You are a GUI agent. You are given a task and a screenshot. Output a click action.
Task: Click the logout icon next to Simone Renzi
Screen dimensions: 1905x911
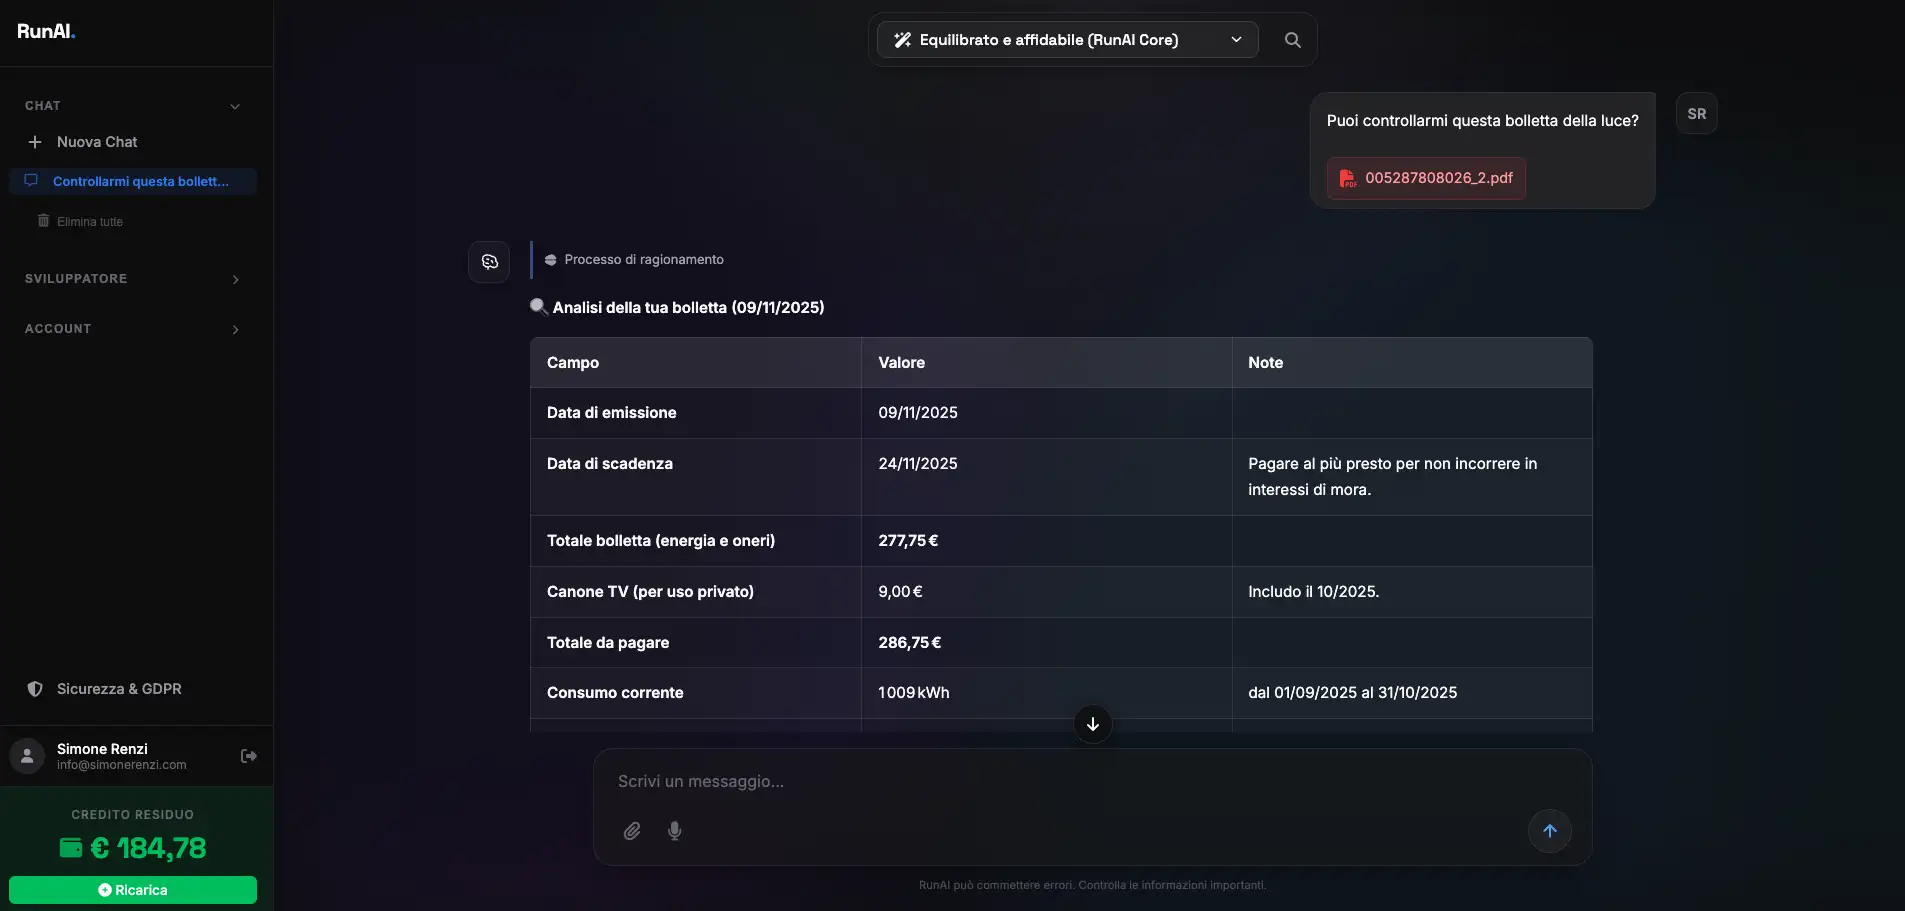coord(249,756)
